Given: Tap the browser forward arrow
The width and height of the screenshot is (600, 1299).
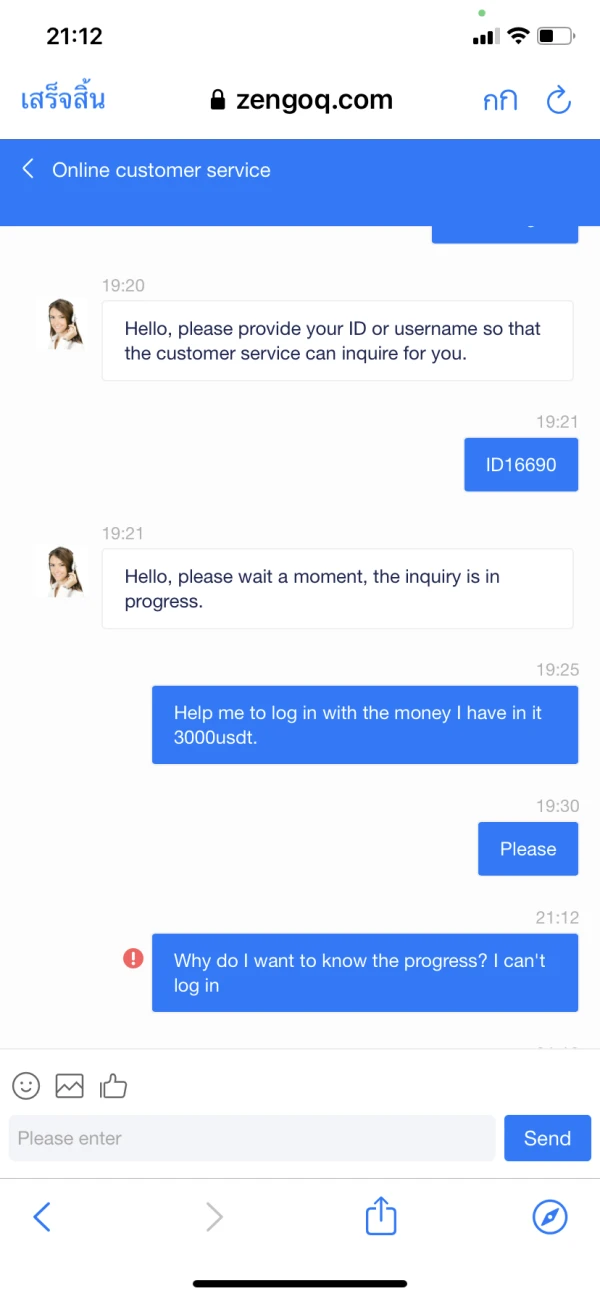Looking at the screenshot, I should (214, 1217).
